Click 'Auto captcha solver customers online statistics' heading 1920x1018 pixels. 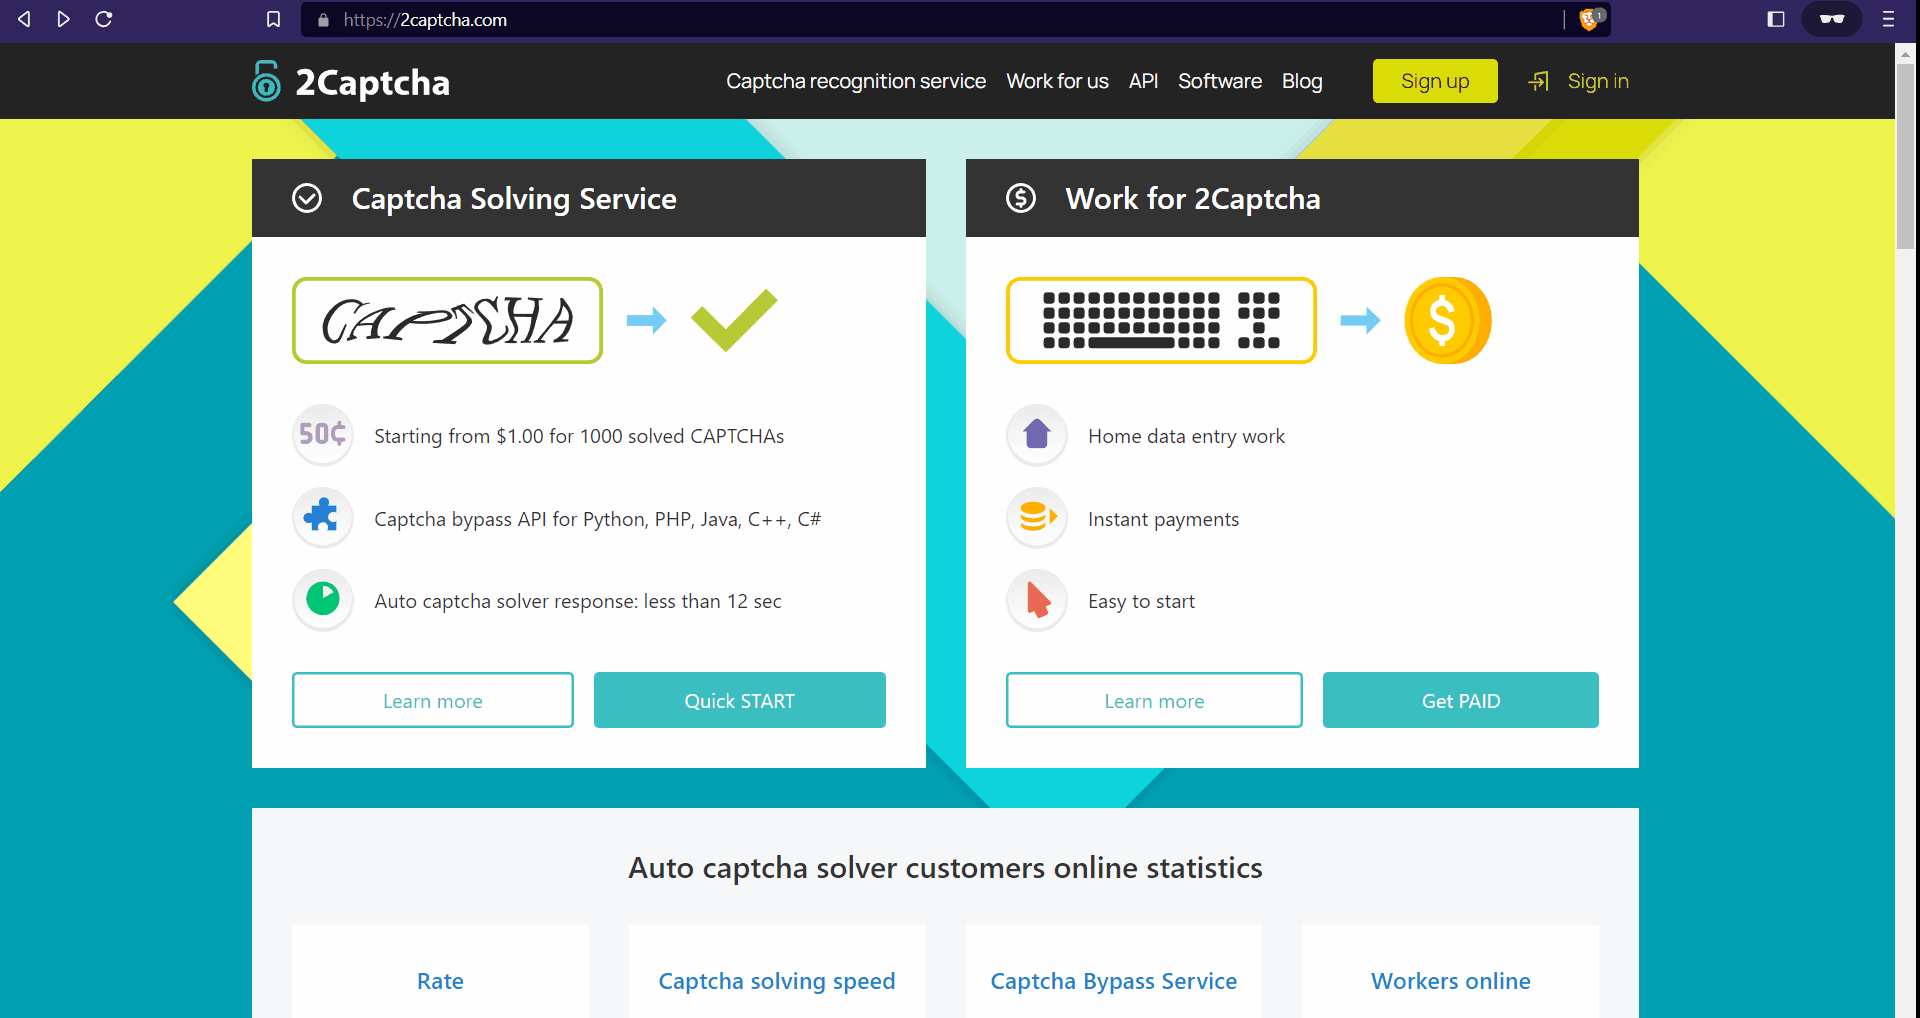(945, 867)
